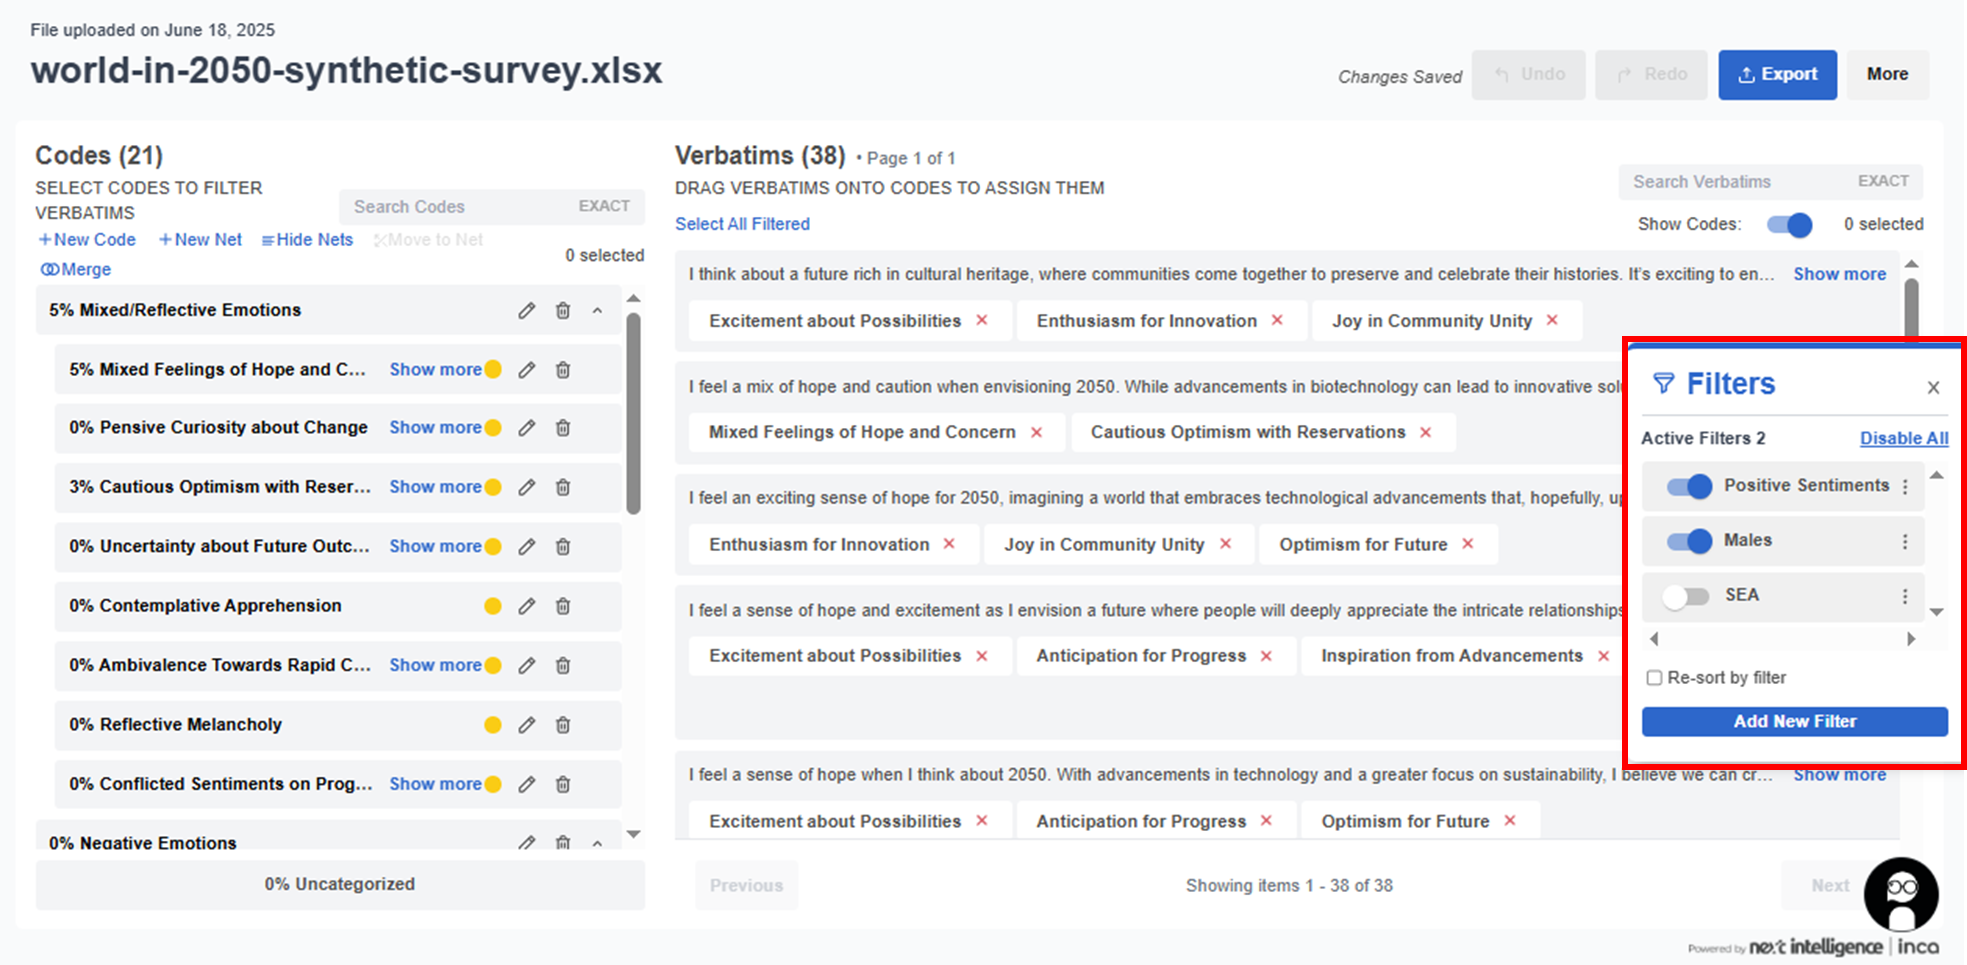The height and width of the screenshot is (965, 1967).
Task: Click Add New Filter button
Action: pyautogui.click(x=1794, y=722)
